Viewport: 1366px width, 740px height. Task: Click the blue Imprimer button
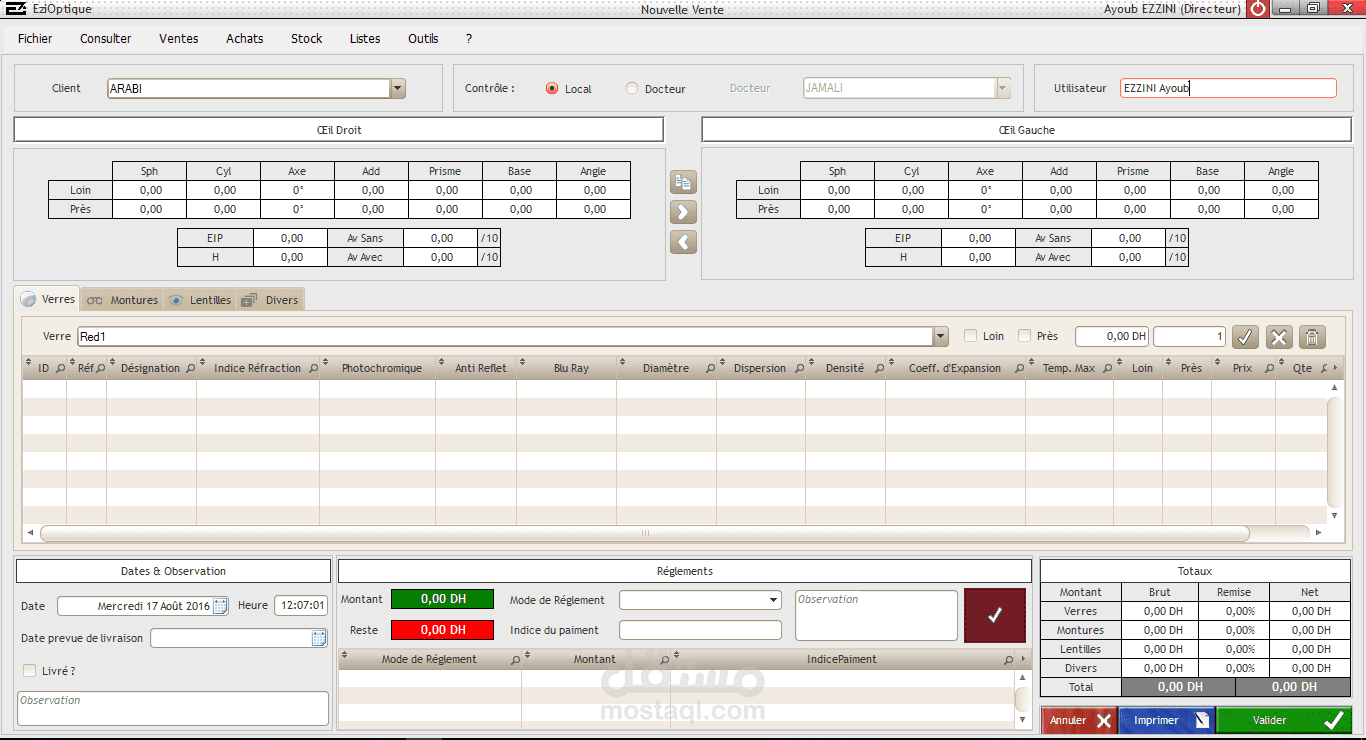tap(1167, 720)
